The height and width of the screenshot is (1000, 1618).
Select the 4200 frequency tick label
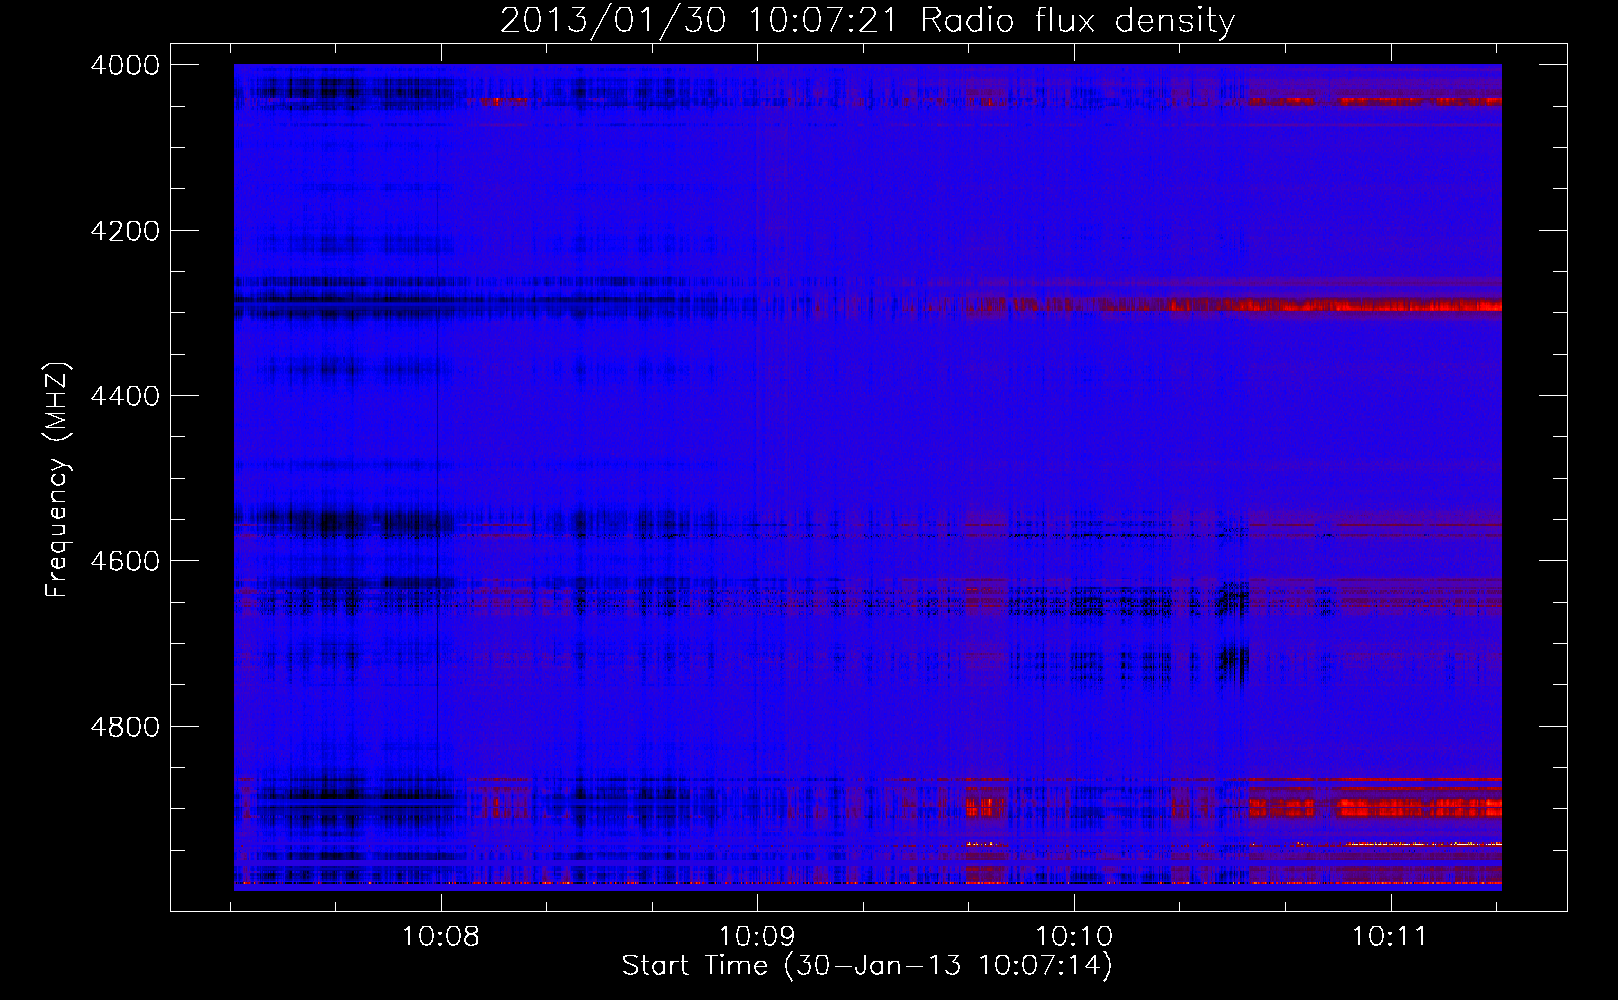tap(125, 231)
